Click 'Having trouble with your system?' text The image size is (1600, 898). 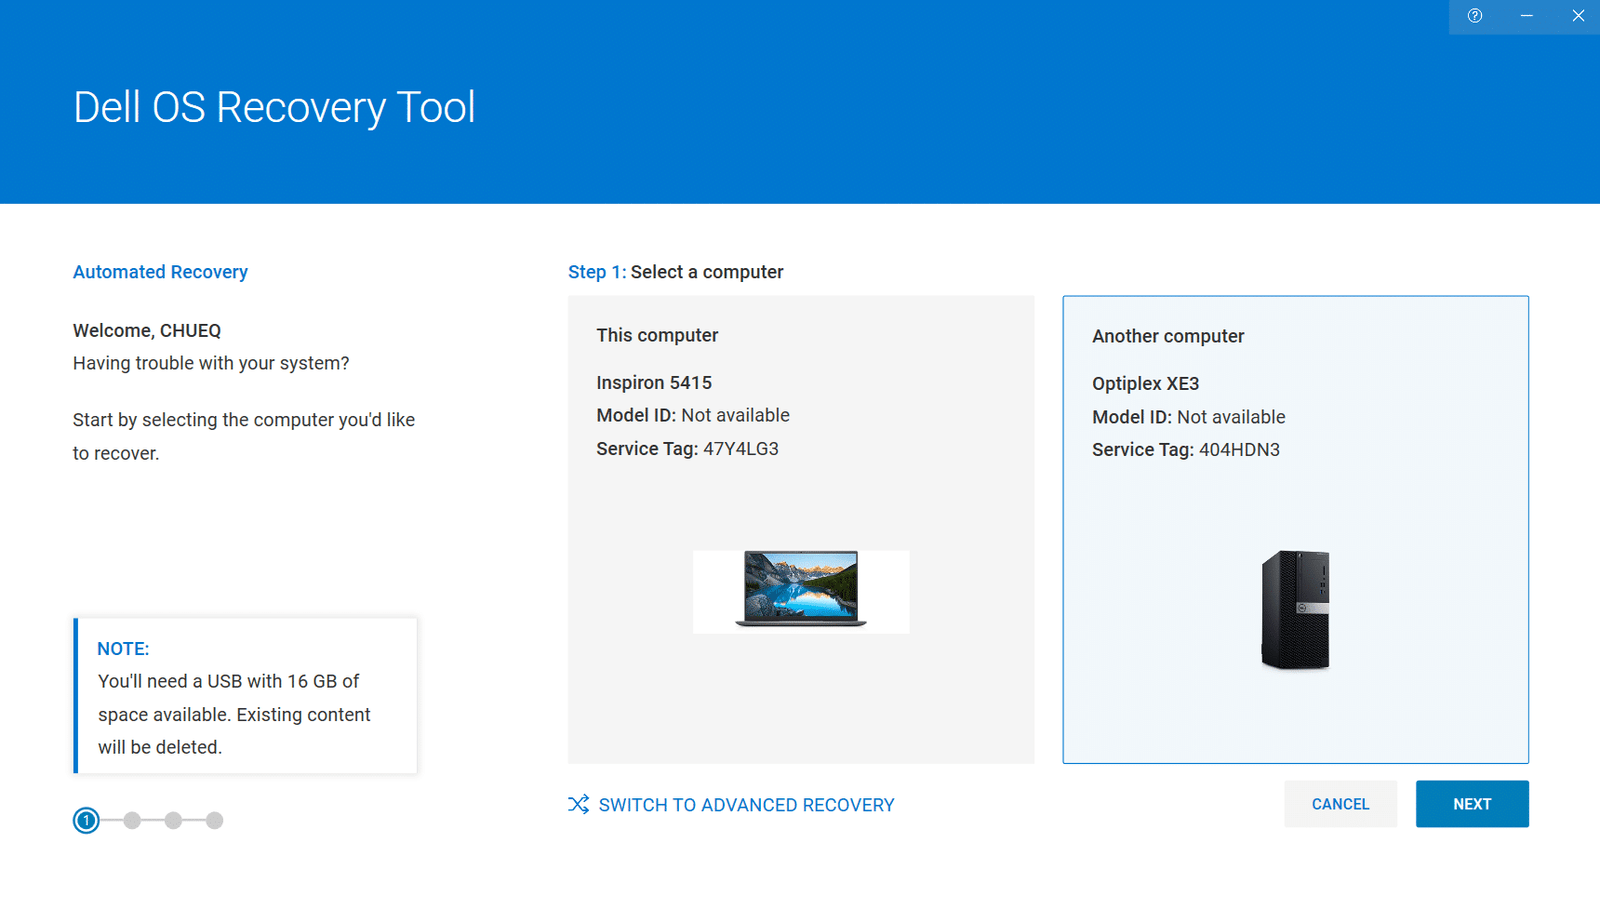(211, 363)
